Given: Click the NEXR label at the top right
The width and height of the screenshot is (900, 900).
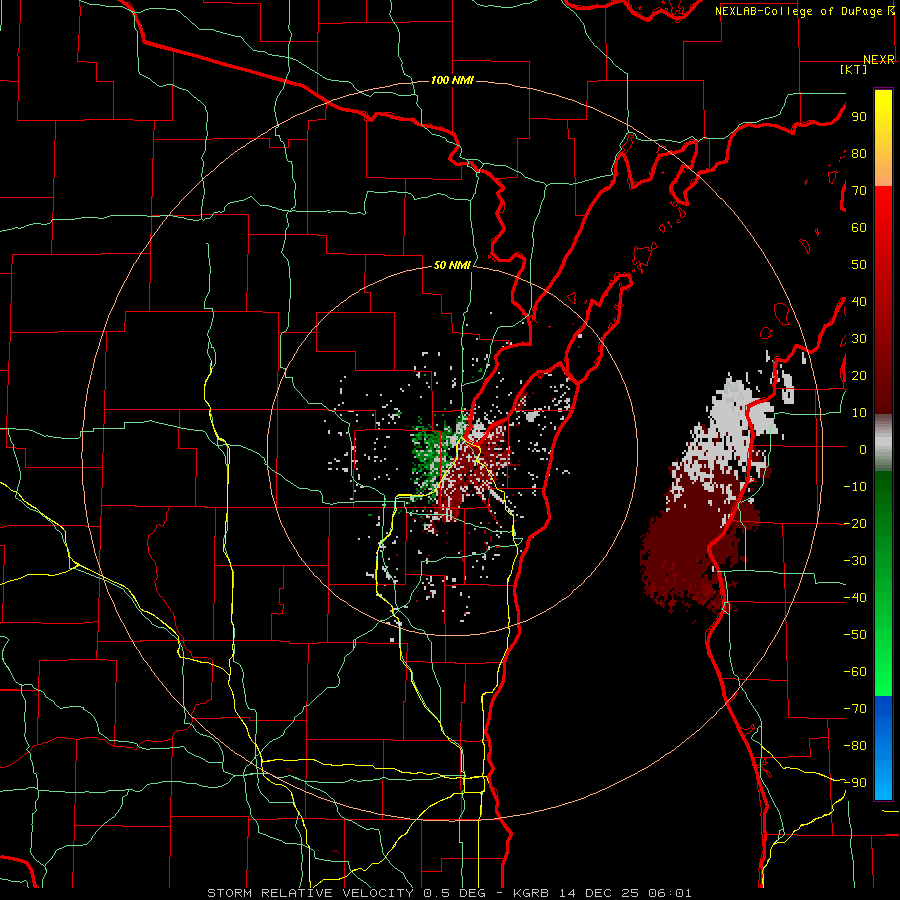Looking at the screenshot, I should coord(879,60).
